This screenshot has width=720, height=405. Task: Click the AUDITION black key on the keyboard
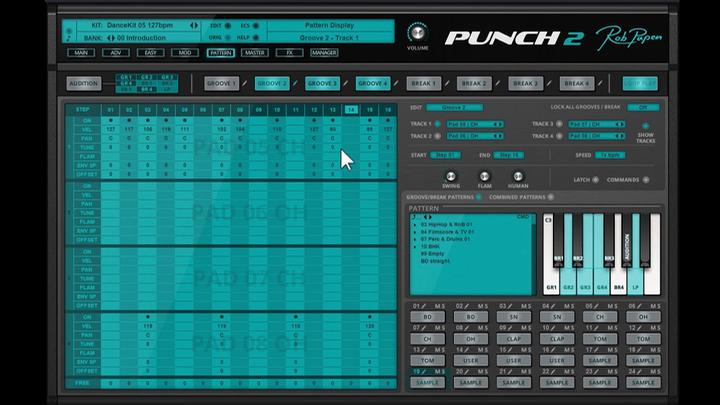(627, 241)
